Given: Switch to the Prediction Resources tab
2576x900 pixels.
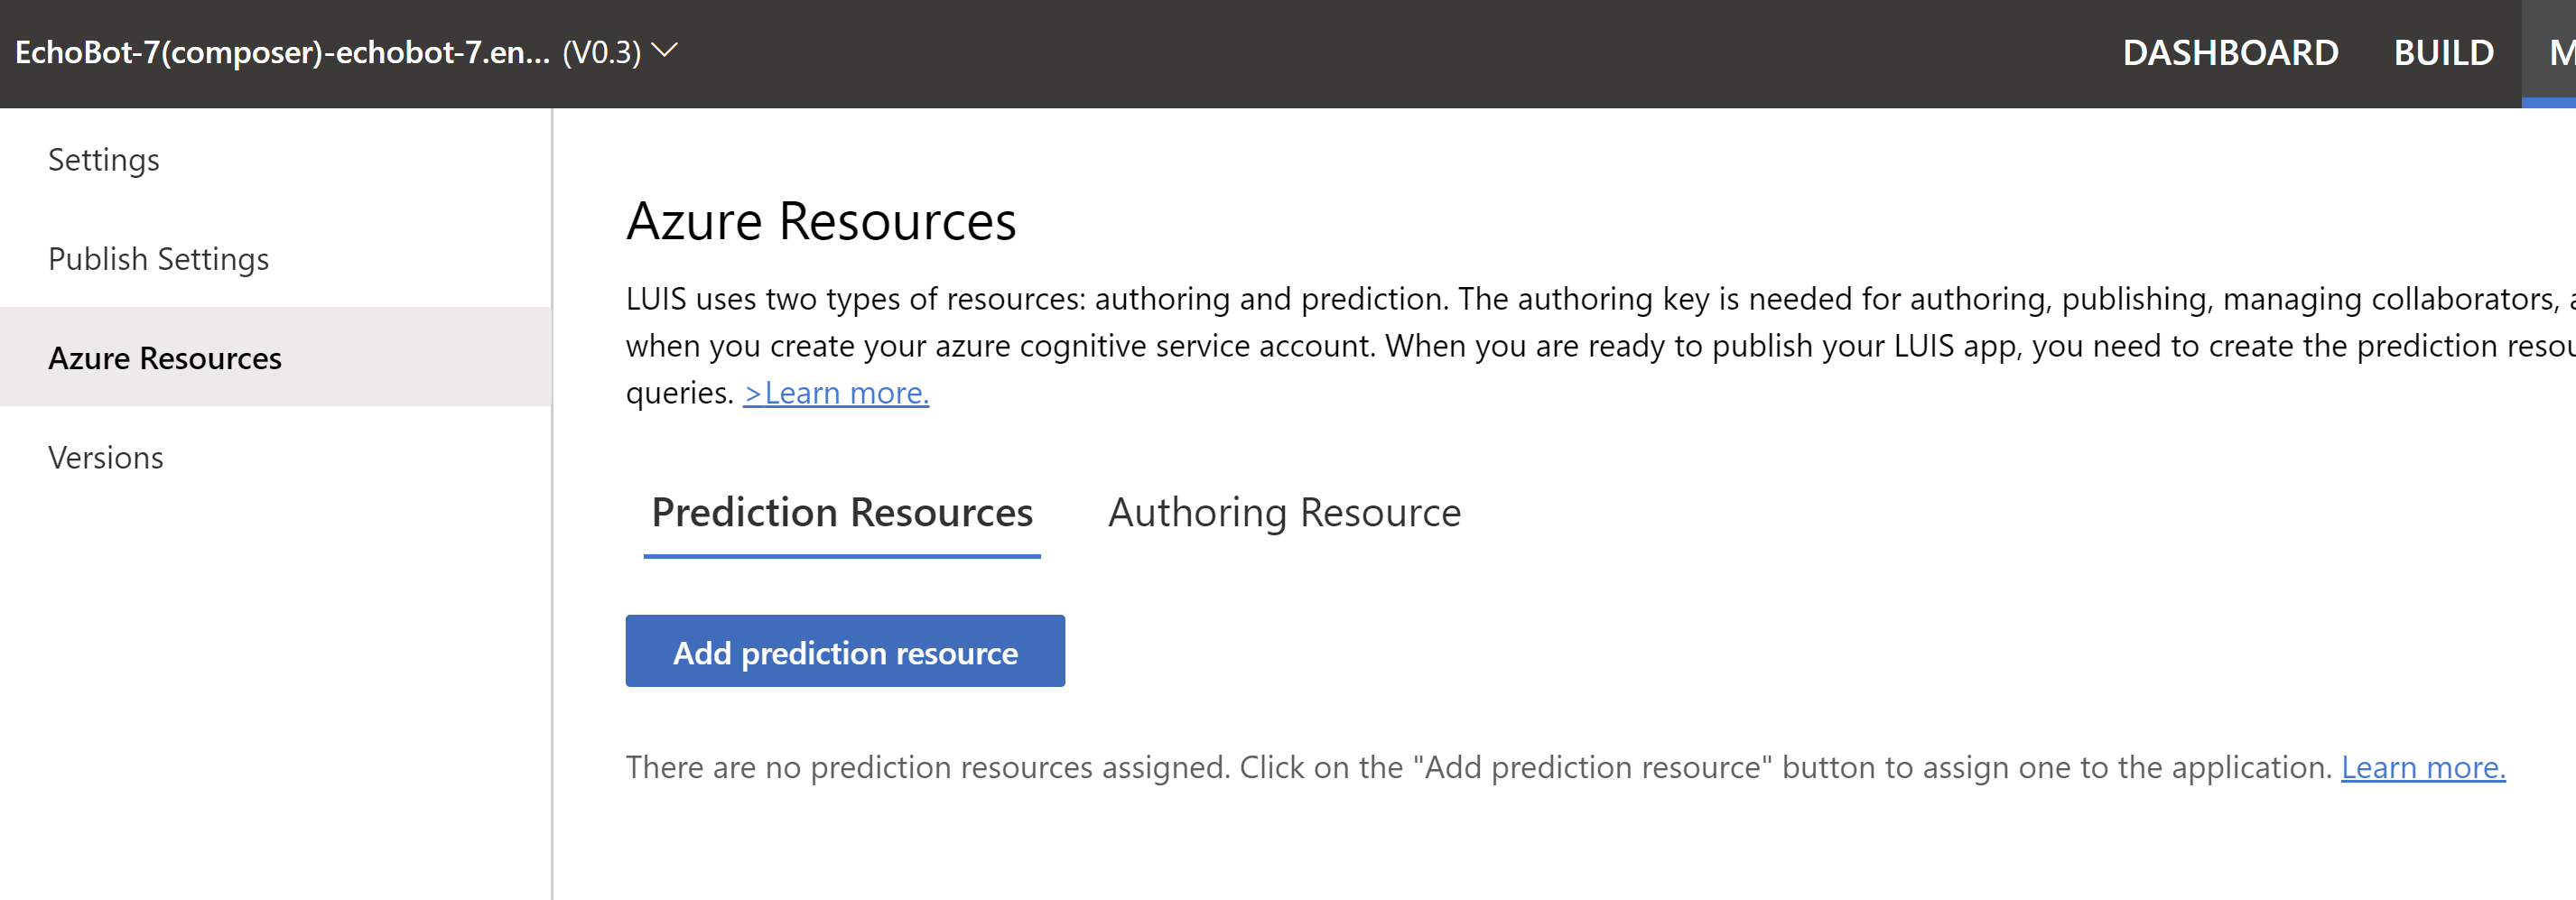Looking at the screenshot, I should pyautogui.click(x=842, y=512).
